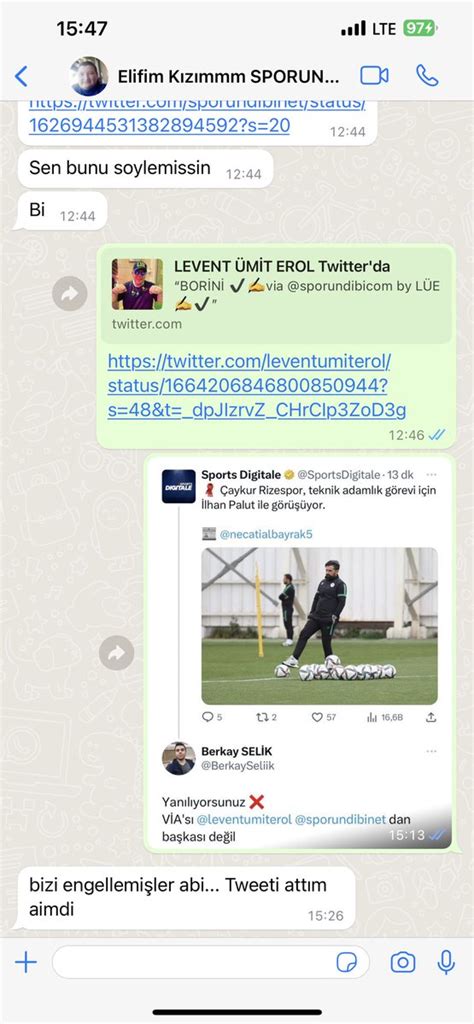Open the leventumiterol twitter status link

[257, 385]
